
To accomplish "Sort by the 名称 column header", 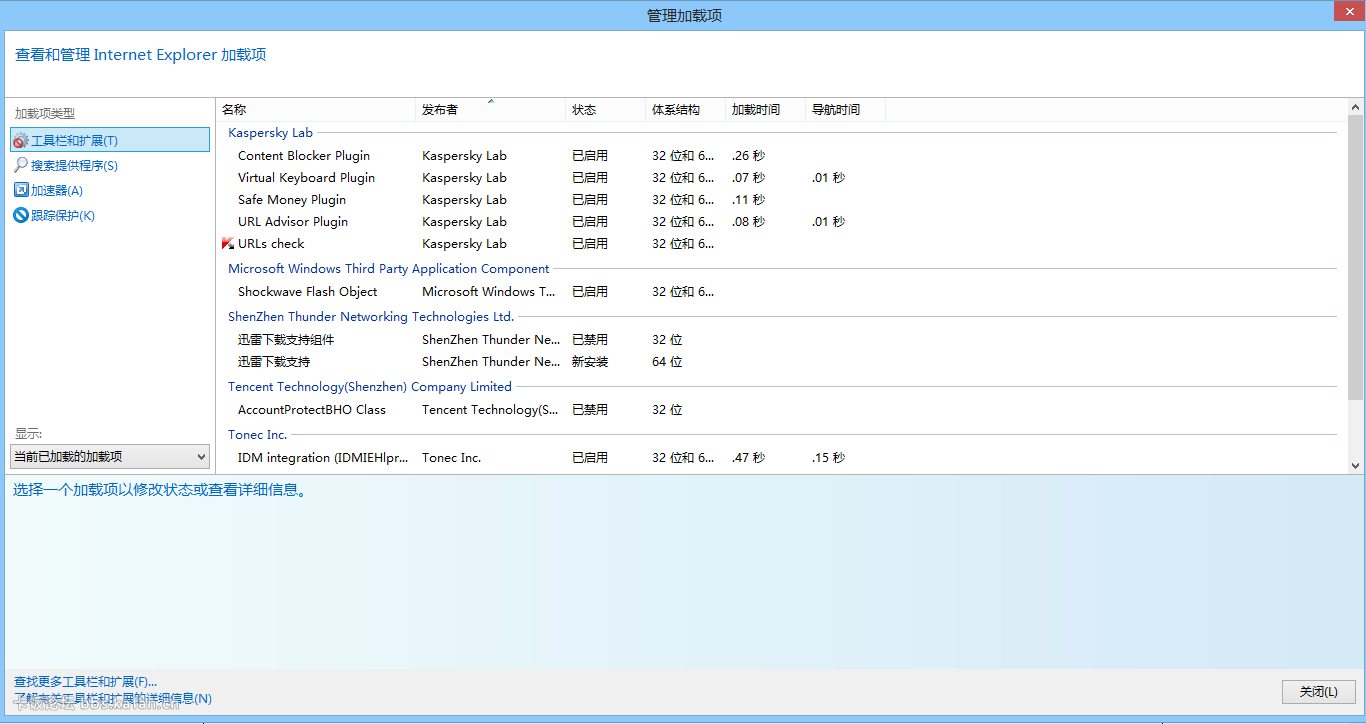I will pyautogui.click(x=316, y=110).
